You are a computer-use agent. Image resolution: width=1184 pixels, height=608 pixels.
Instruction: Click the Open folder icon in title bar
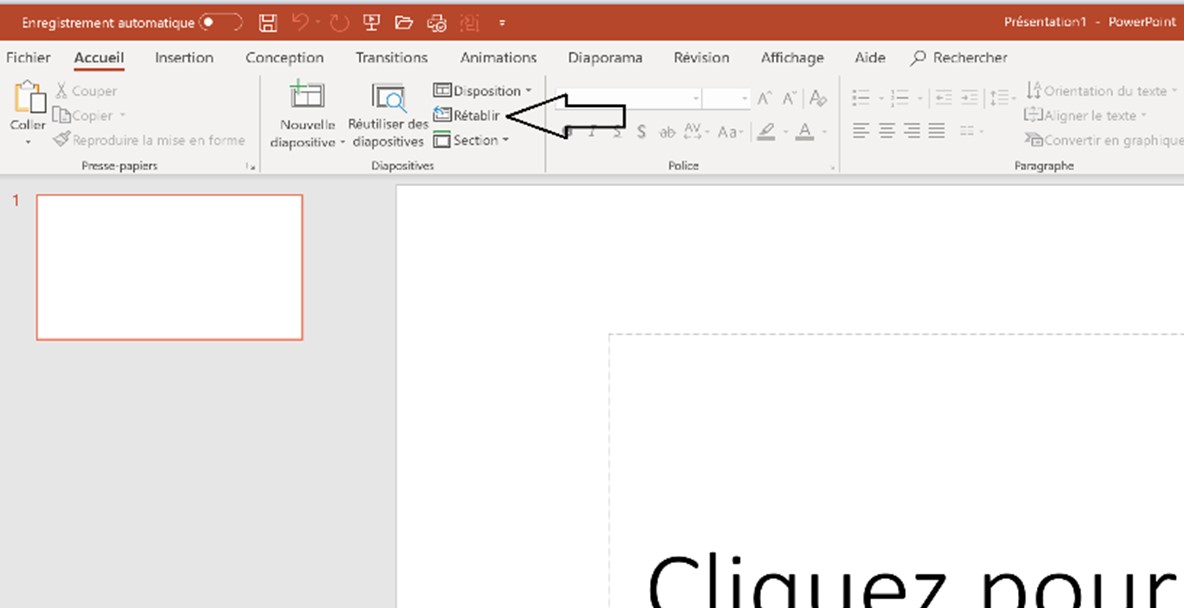(x=404, y=21)
